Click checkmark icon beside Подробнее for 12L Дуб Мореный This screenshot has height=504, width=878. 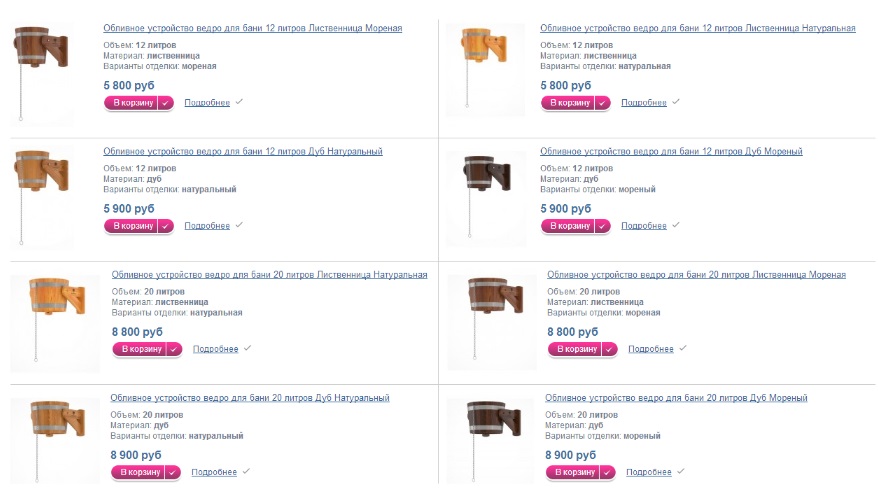coord(676,225)
